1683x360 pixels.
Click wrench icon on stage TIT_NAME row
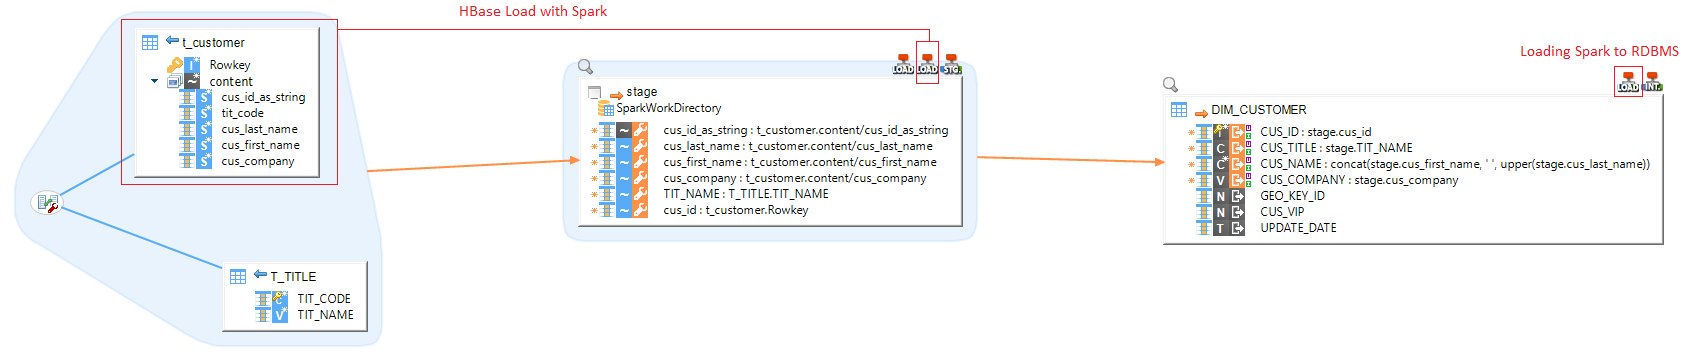tap(640, 194)
